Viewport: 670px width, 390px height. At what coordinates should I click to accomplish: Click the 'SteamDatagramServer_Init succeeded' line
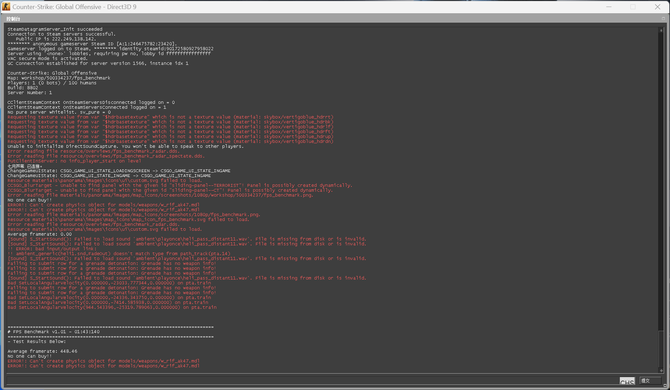(55, 29)
